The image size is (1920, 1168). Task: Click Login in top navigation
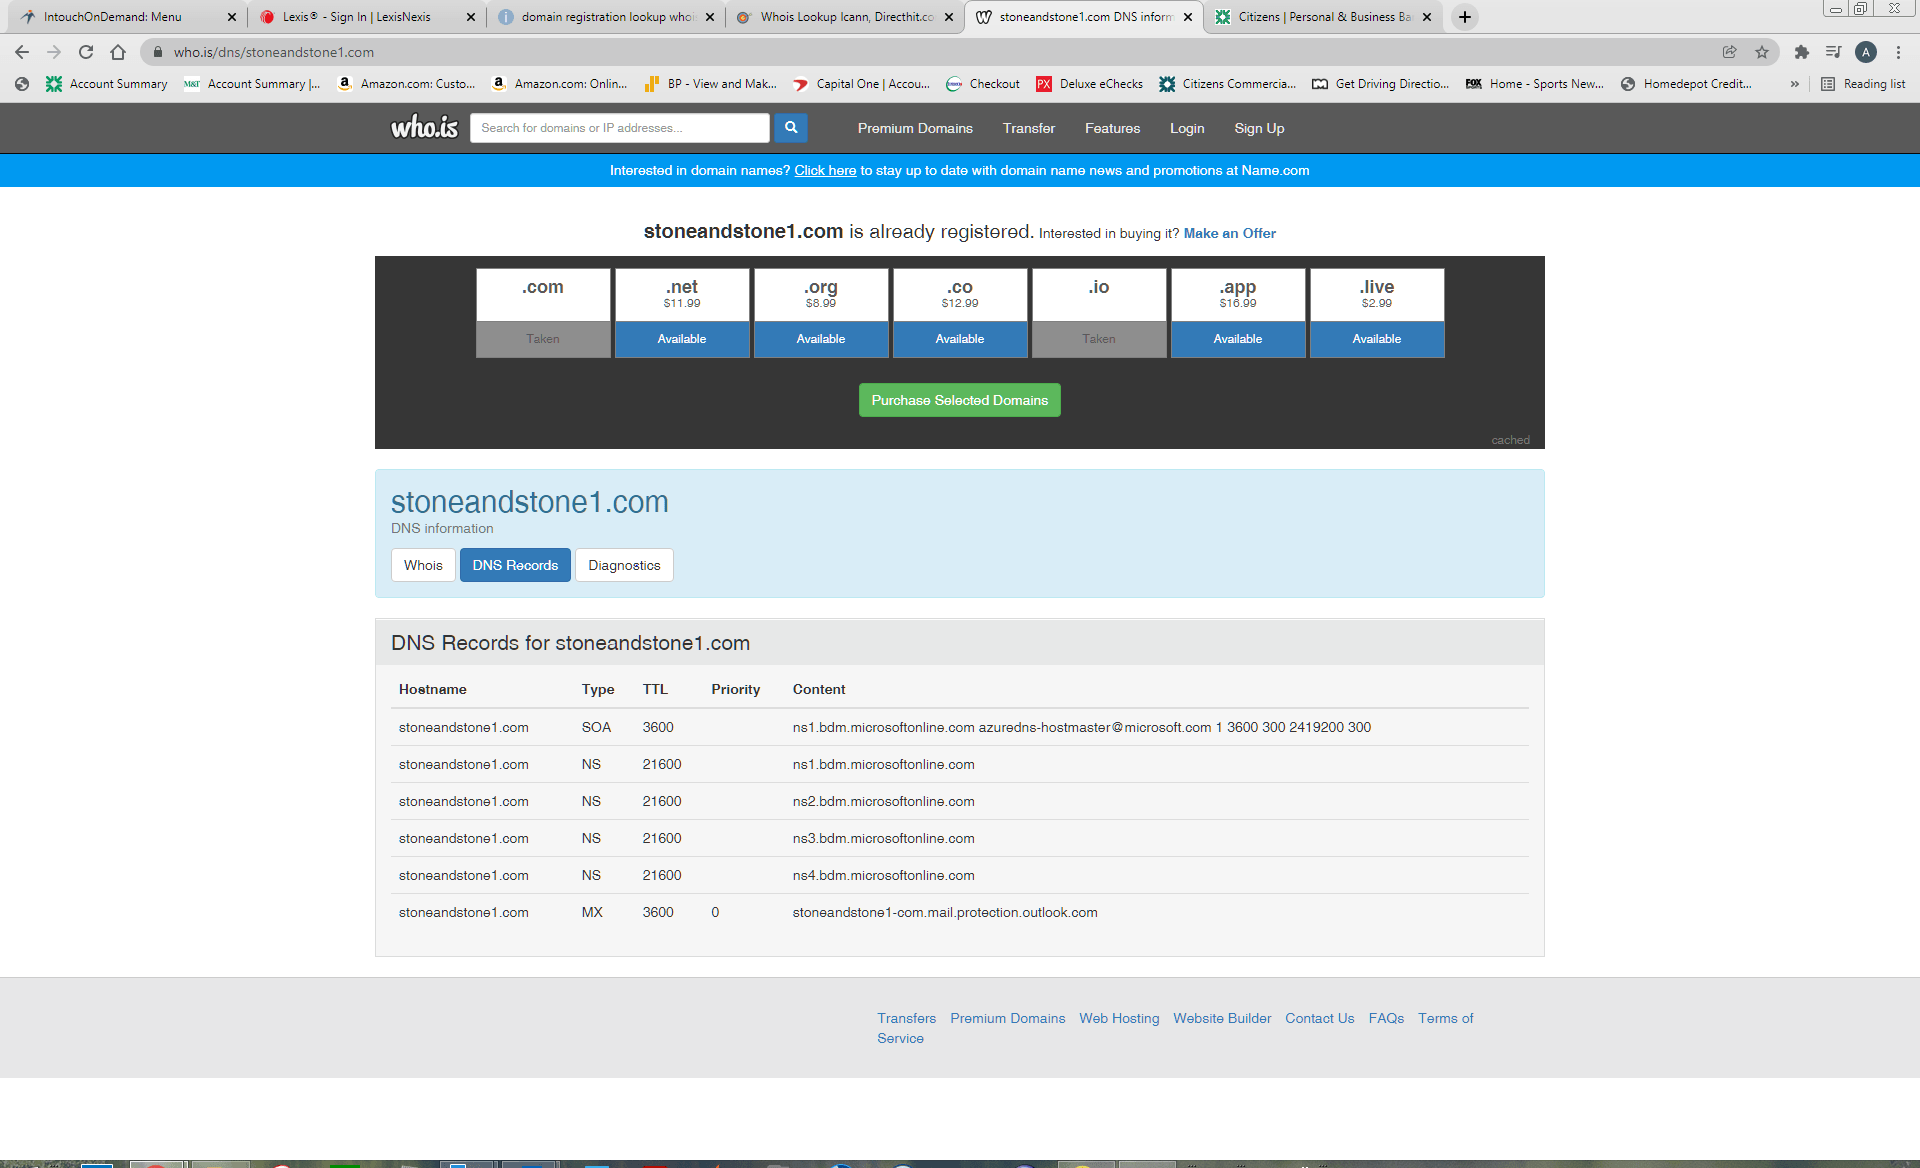point(1187,128)
